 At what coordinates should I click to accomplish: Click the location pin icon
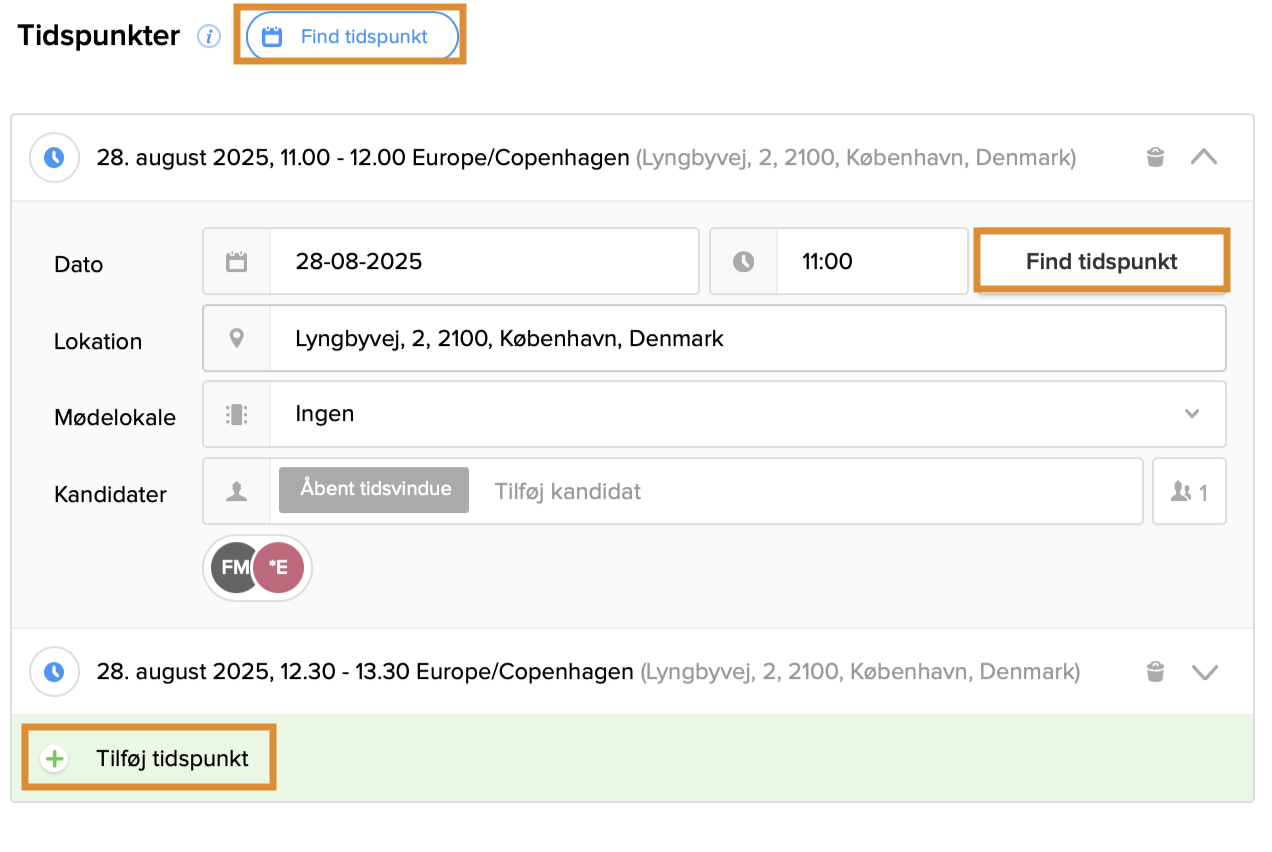pos(237,338)
